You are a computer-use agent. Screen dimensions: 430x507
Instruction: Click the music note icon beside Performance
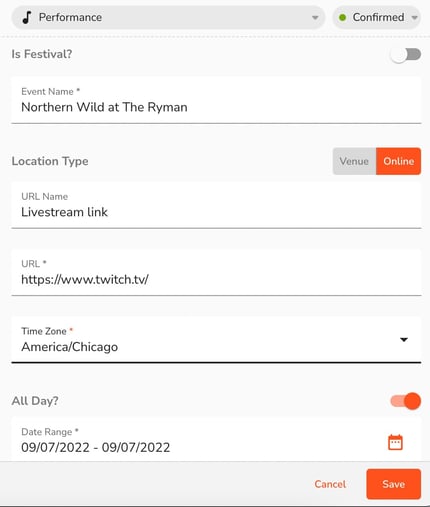27,17
